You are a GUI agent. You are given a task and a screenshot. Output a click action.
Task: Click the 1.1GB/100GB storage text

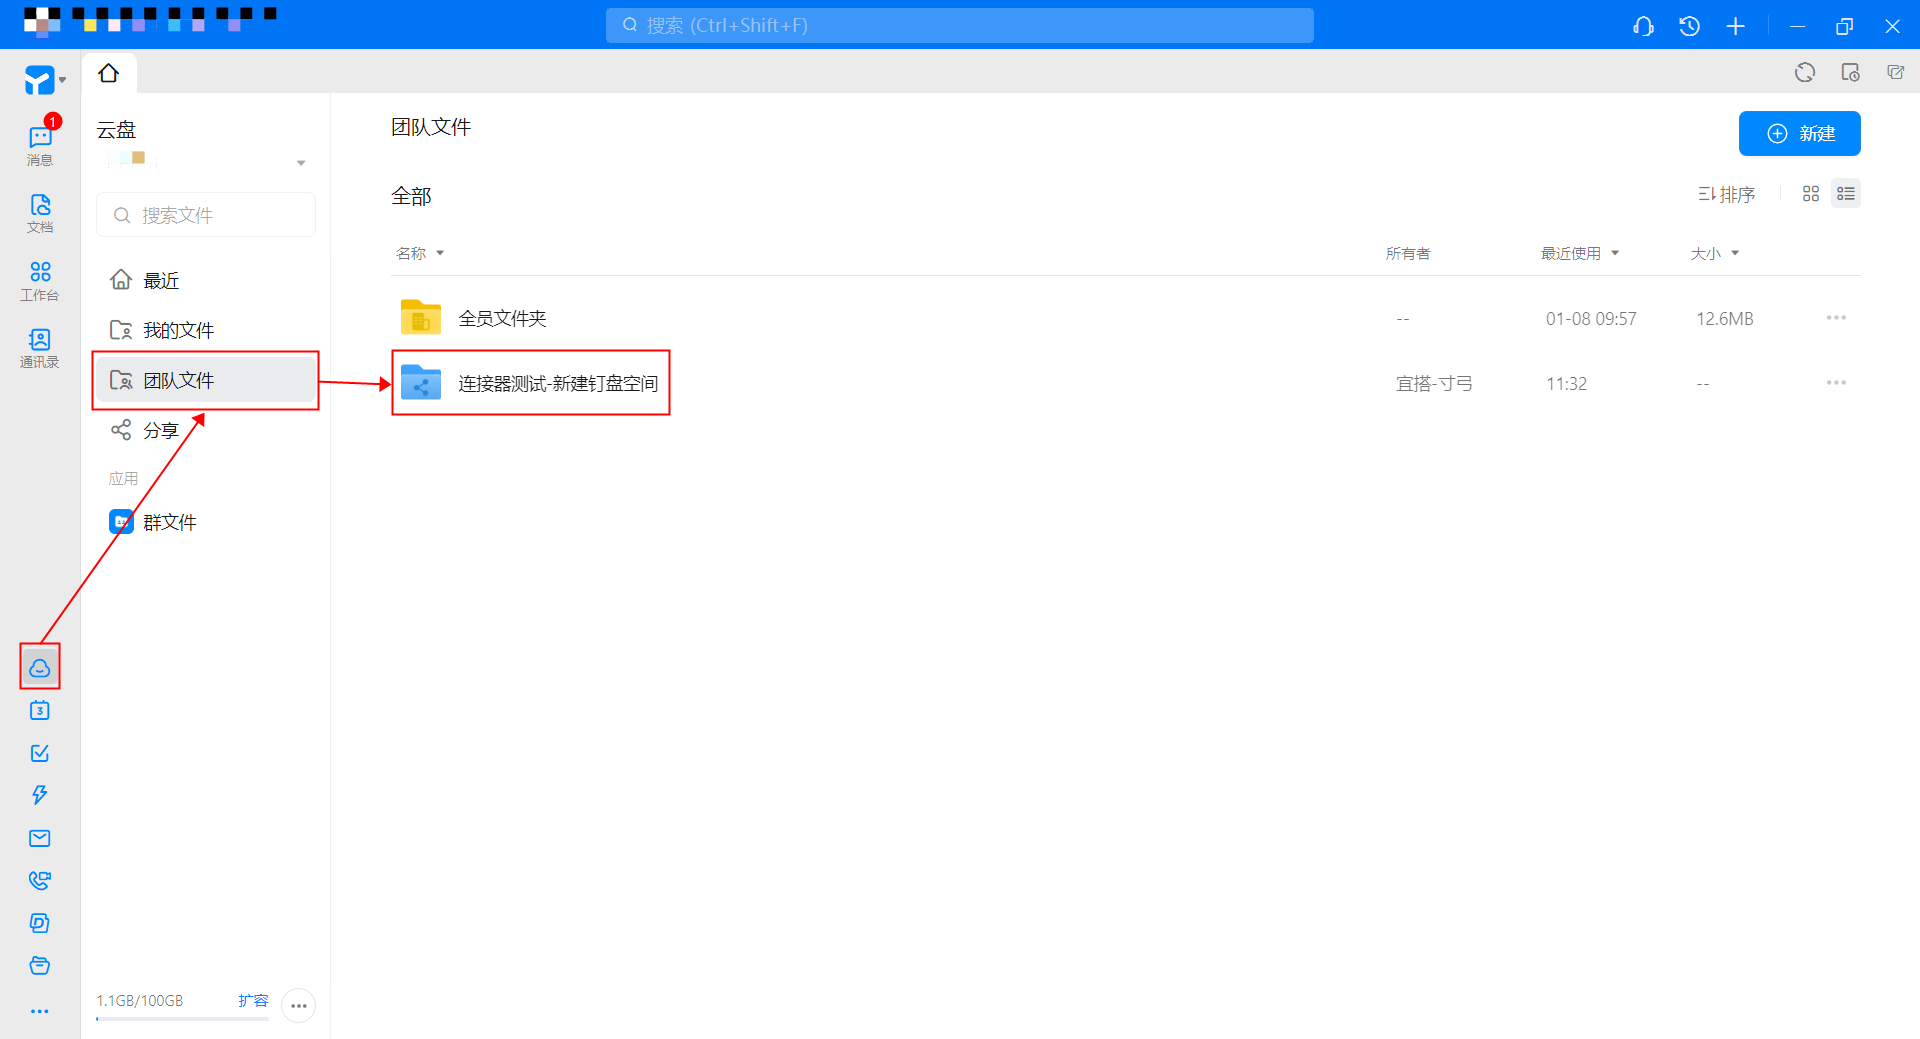pos(140,1000)
